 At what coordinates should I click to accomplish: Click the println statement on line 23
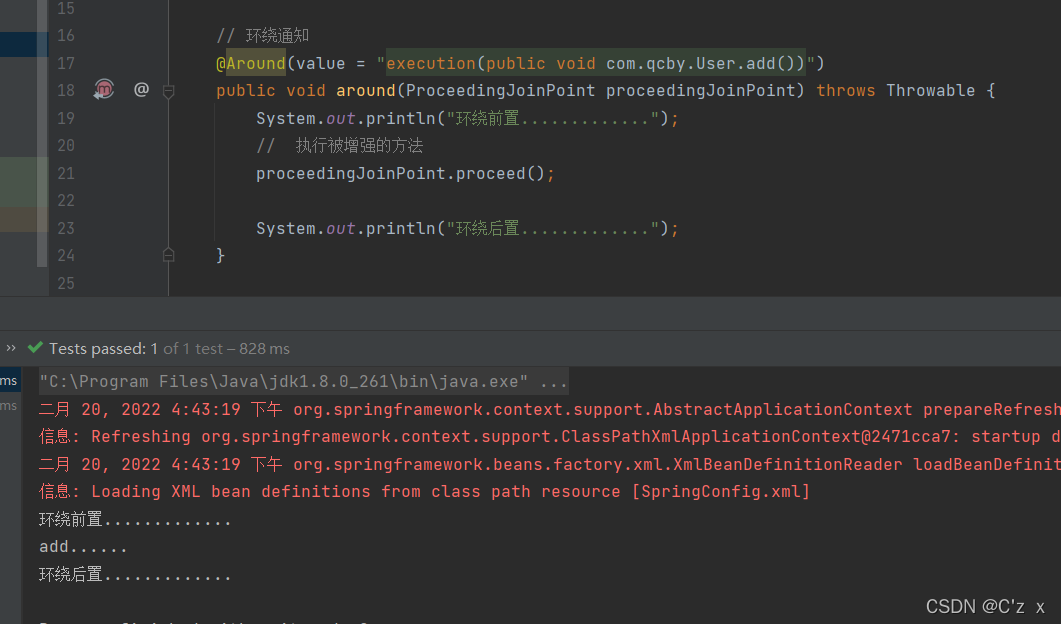pyautogui.click(x=467, y=229)
